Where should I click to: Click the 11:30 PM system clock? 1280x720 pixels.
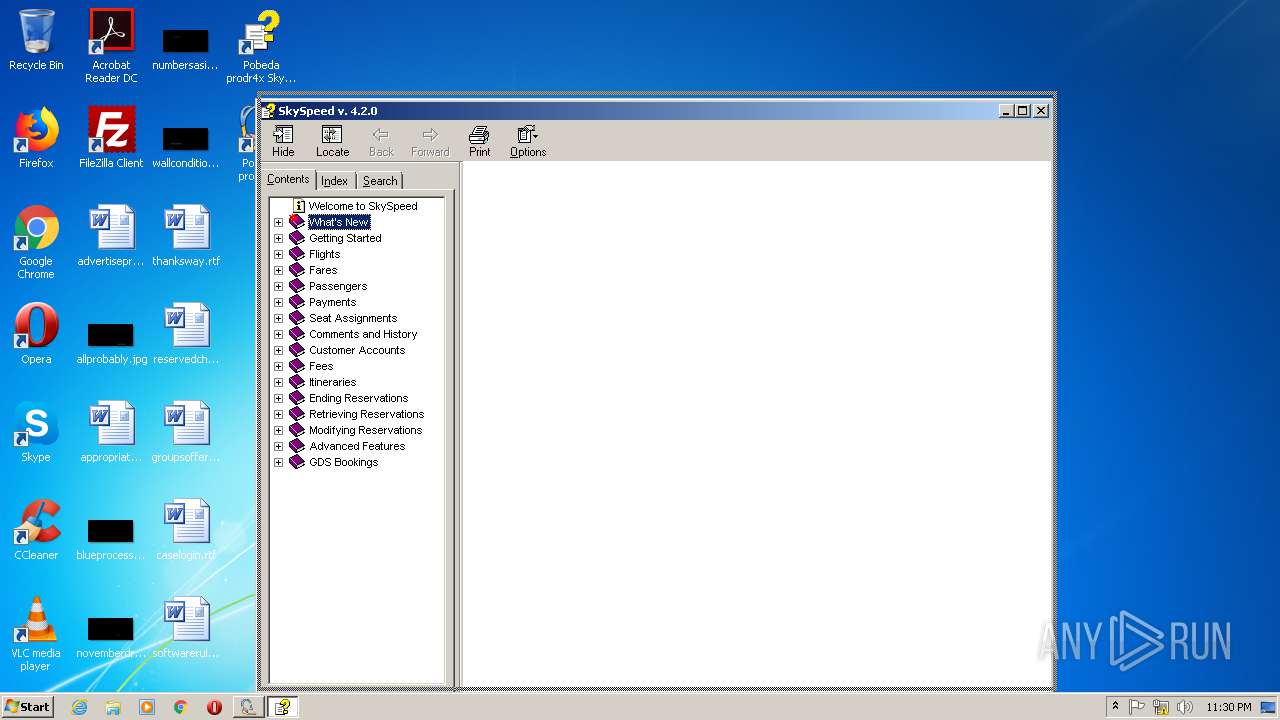[1228, 707]
